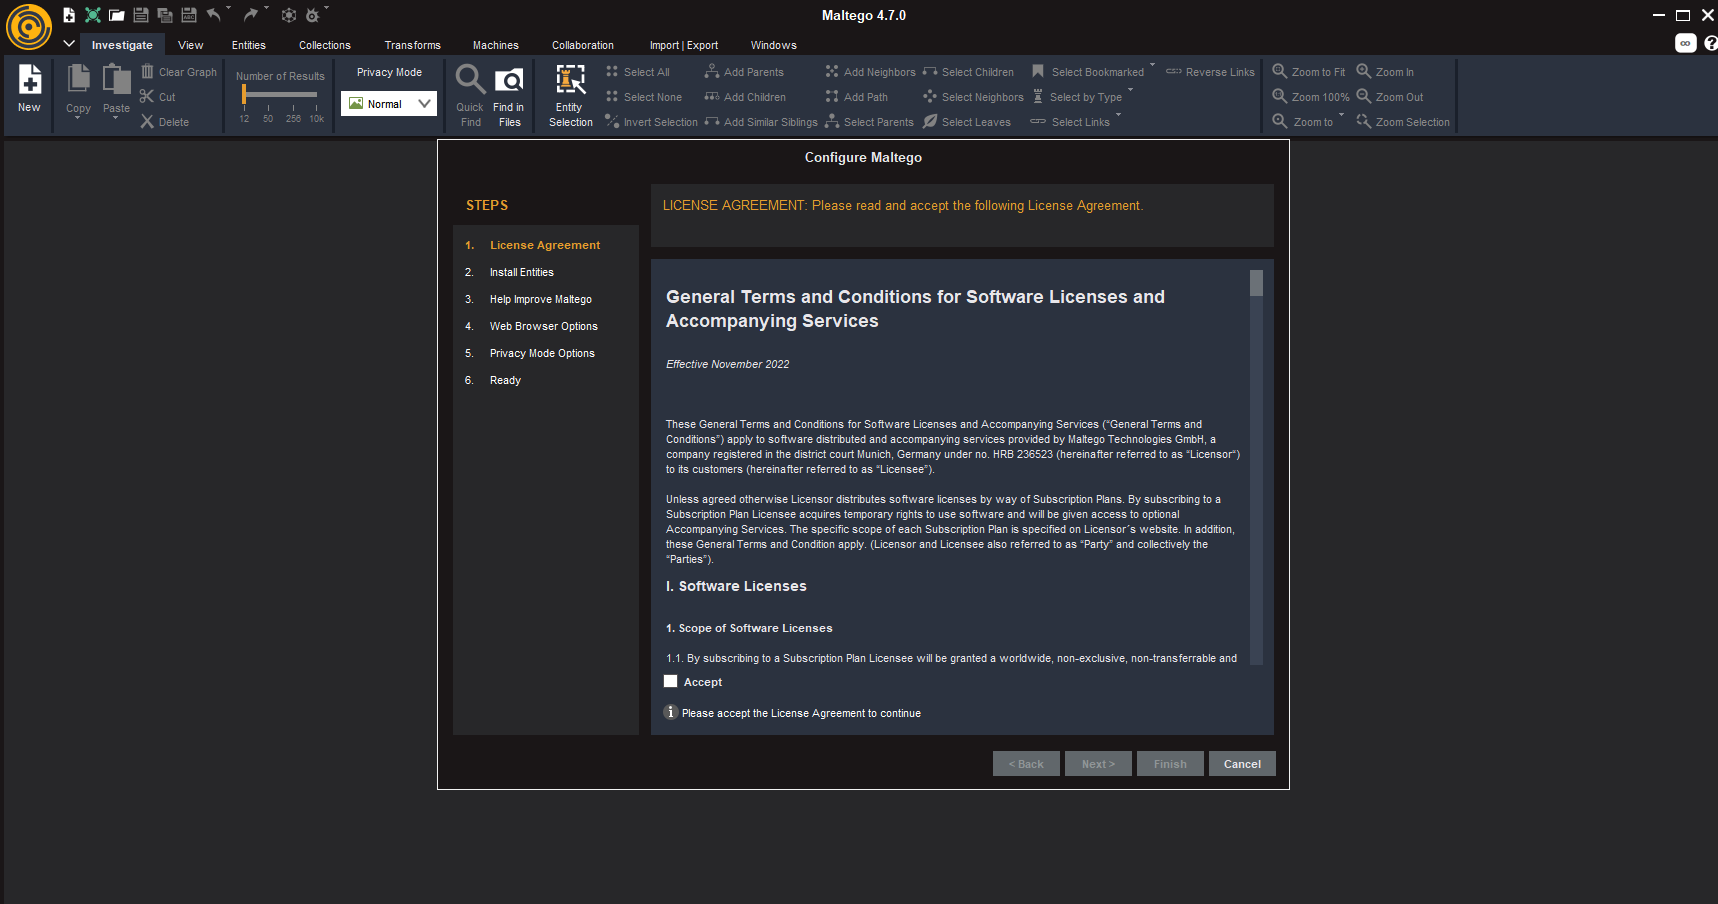Click the Maltego application logo button
1718x904 pixels.
point(28,27)
